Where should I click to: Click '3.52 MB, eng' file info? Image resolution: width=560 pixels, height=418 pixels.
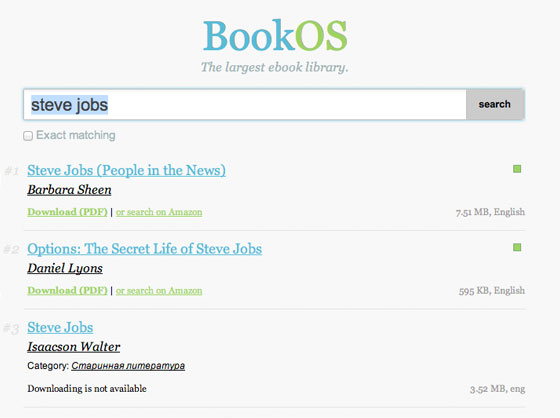(498, 389)
